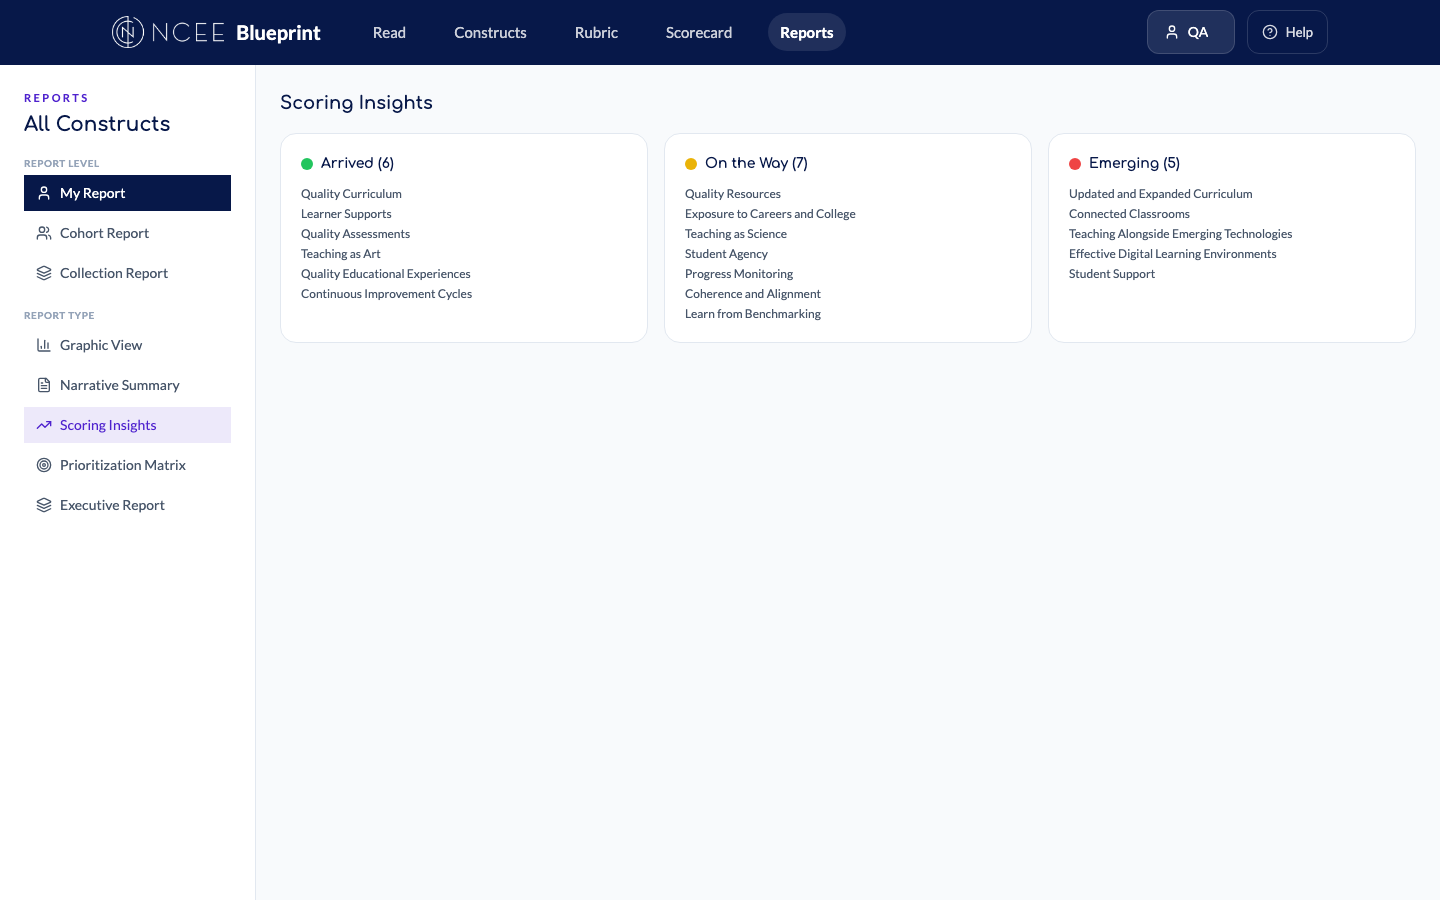This screenshot has height=900, width=1440.
Task: Open the Scorecard page
Action: tap(698, 32)
